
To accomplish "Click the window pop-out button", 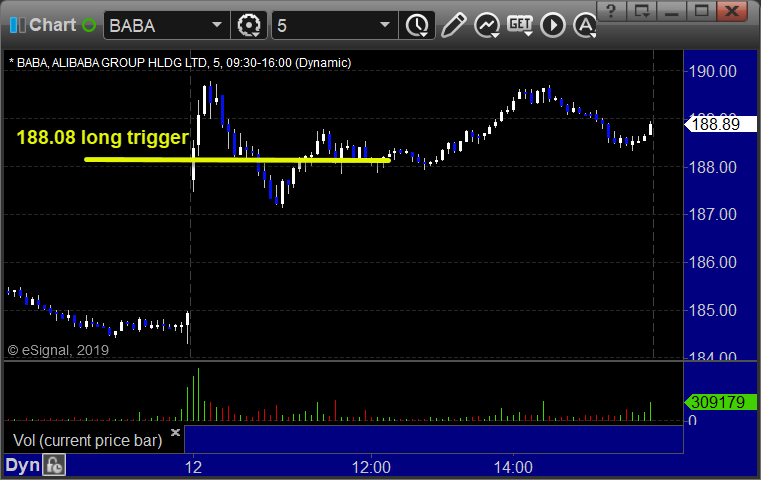I will coord(642,11).
